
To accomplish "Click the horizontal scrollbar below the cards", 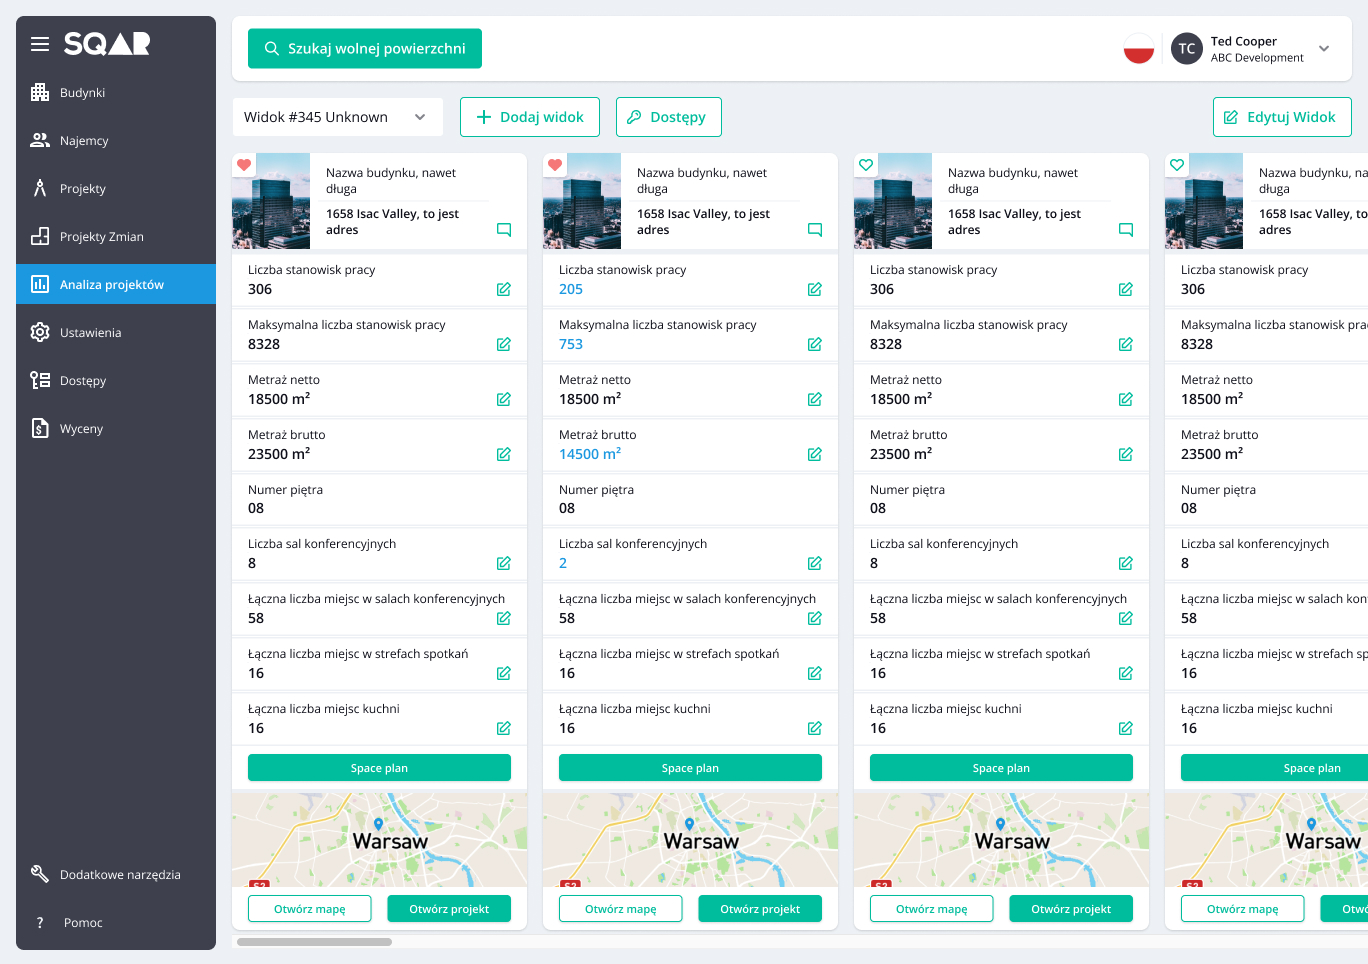I will pos(314,941).
